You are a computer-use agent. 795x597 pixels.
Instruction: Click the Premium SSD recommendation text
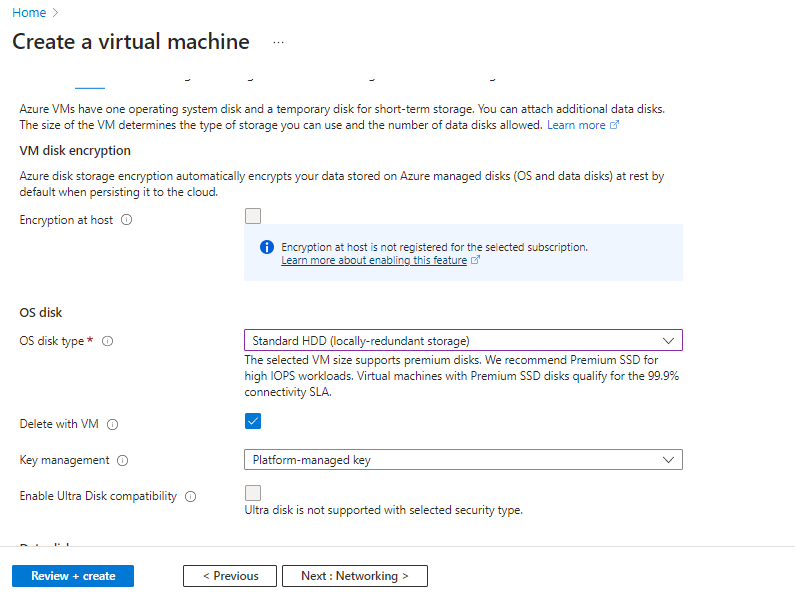pos(461,376)
